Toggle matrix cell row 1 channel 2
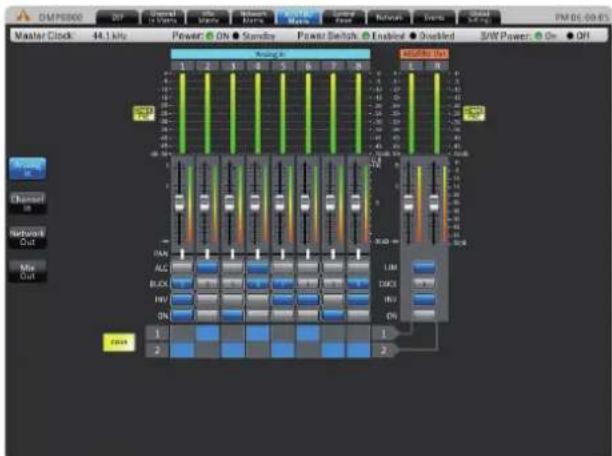This screenshot has height=456, width=612. [x=207, y=334]
